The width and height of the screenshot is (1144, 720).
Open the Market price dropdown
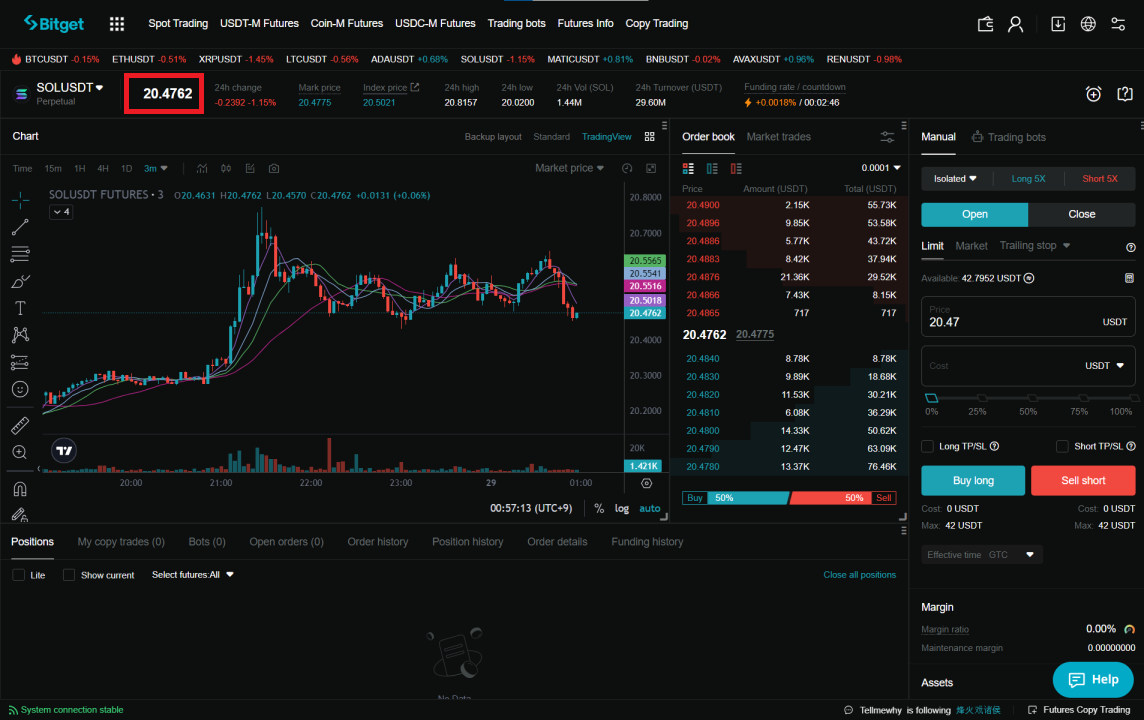(569, 169)
